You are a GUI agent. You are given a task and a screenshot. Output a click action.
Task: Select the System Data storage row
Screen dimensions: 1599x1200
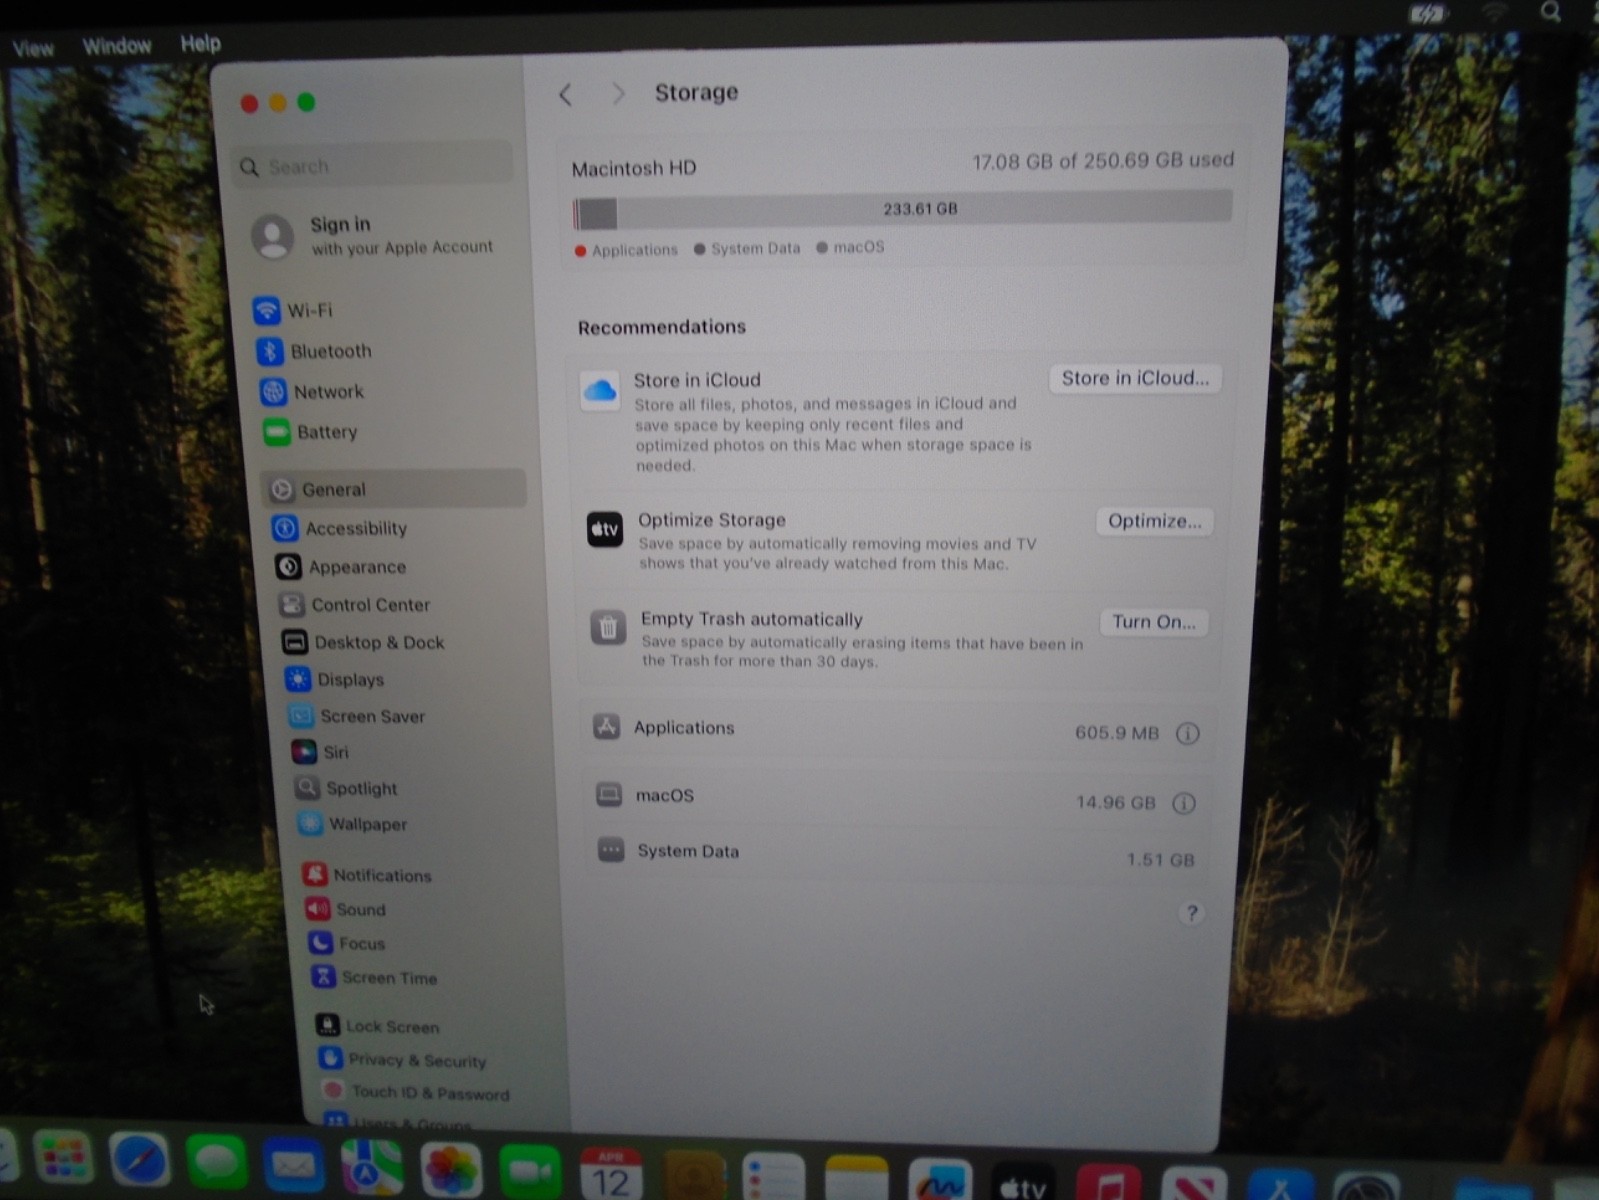point(895,854)
